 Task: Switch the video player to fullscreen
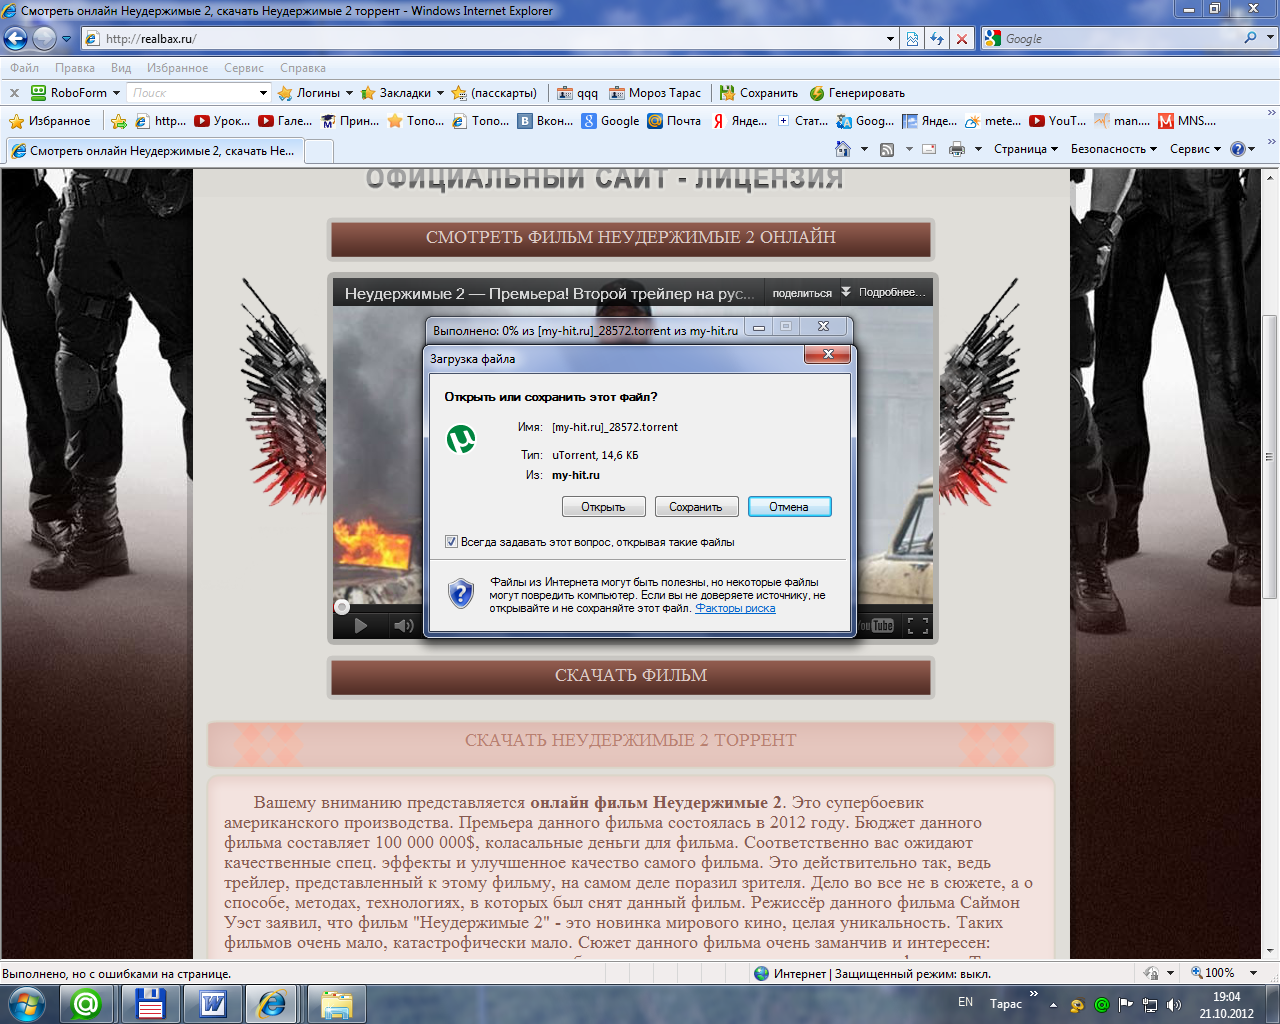[917, 626]
